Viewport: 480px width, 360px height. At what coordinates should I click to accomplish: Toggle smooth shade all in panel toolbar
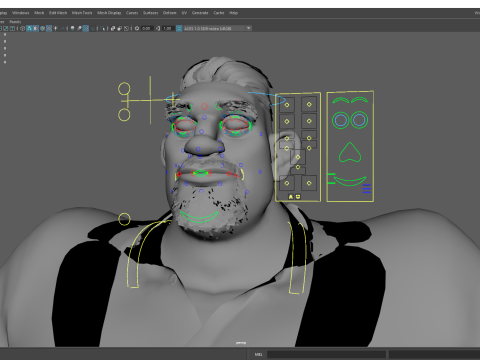tap(29, 28)
